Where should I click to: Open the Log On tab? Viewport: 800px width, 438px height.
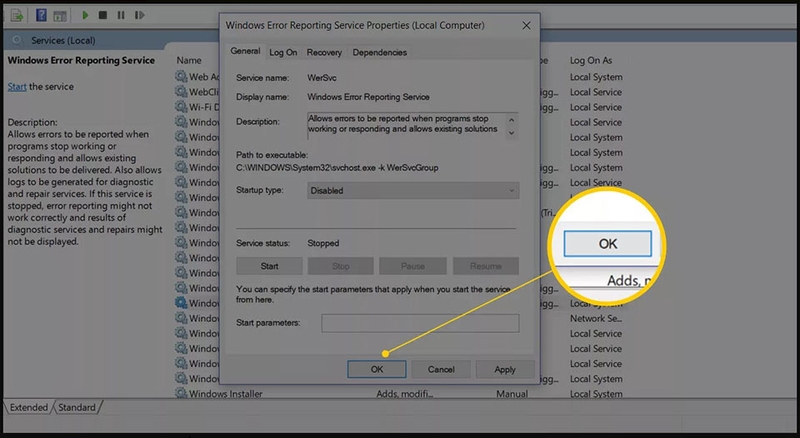283,52
